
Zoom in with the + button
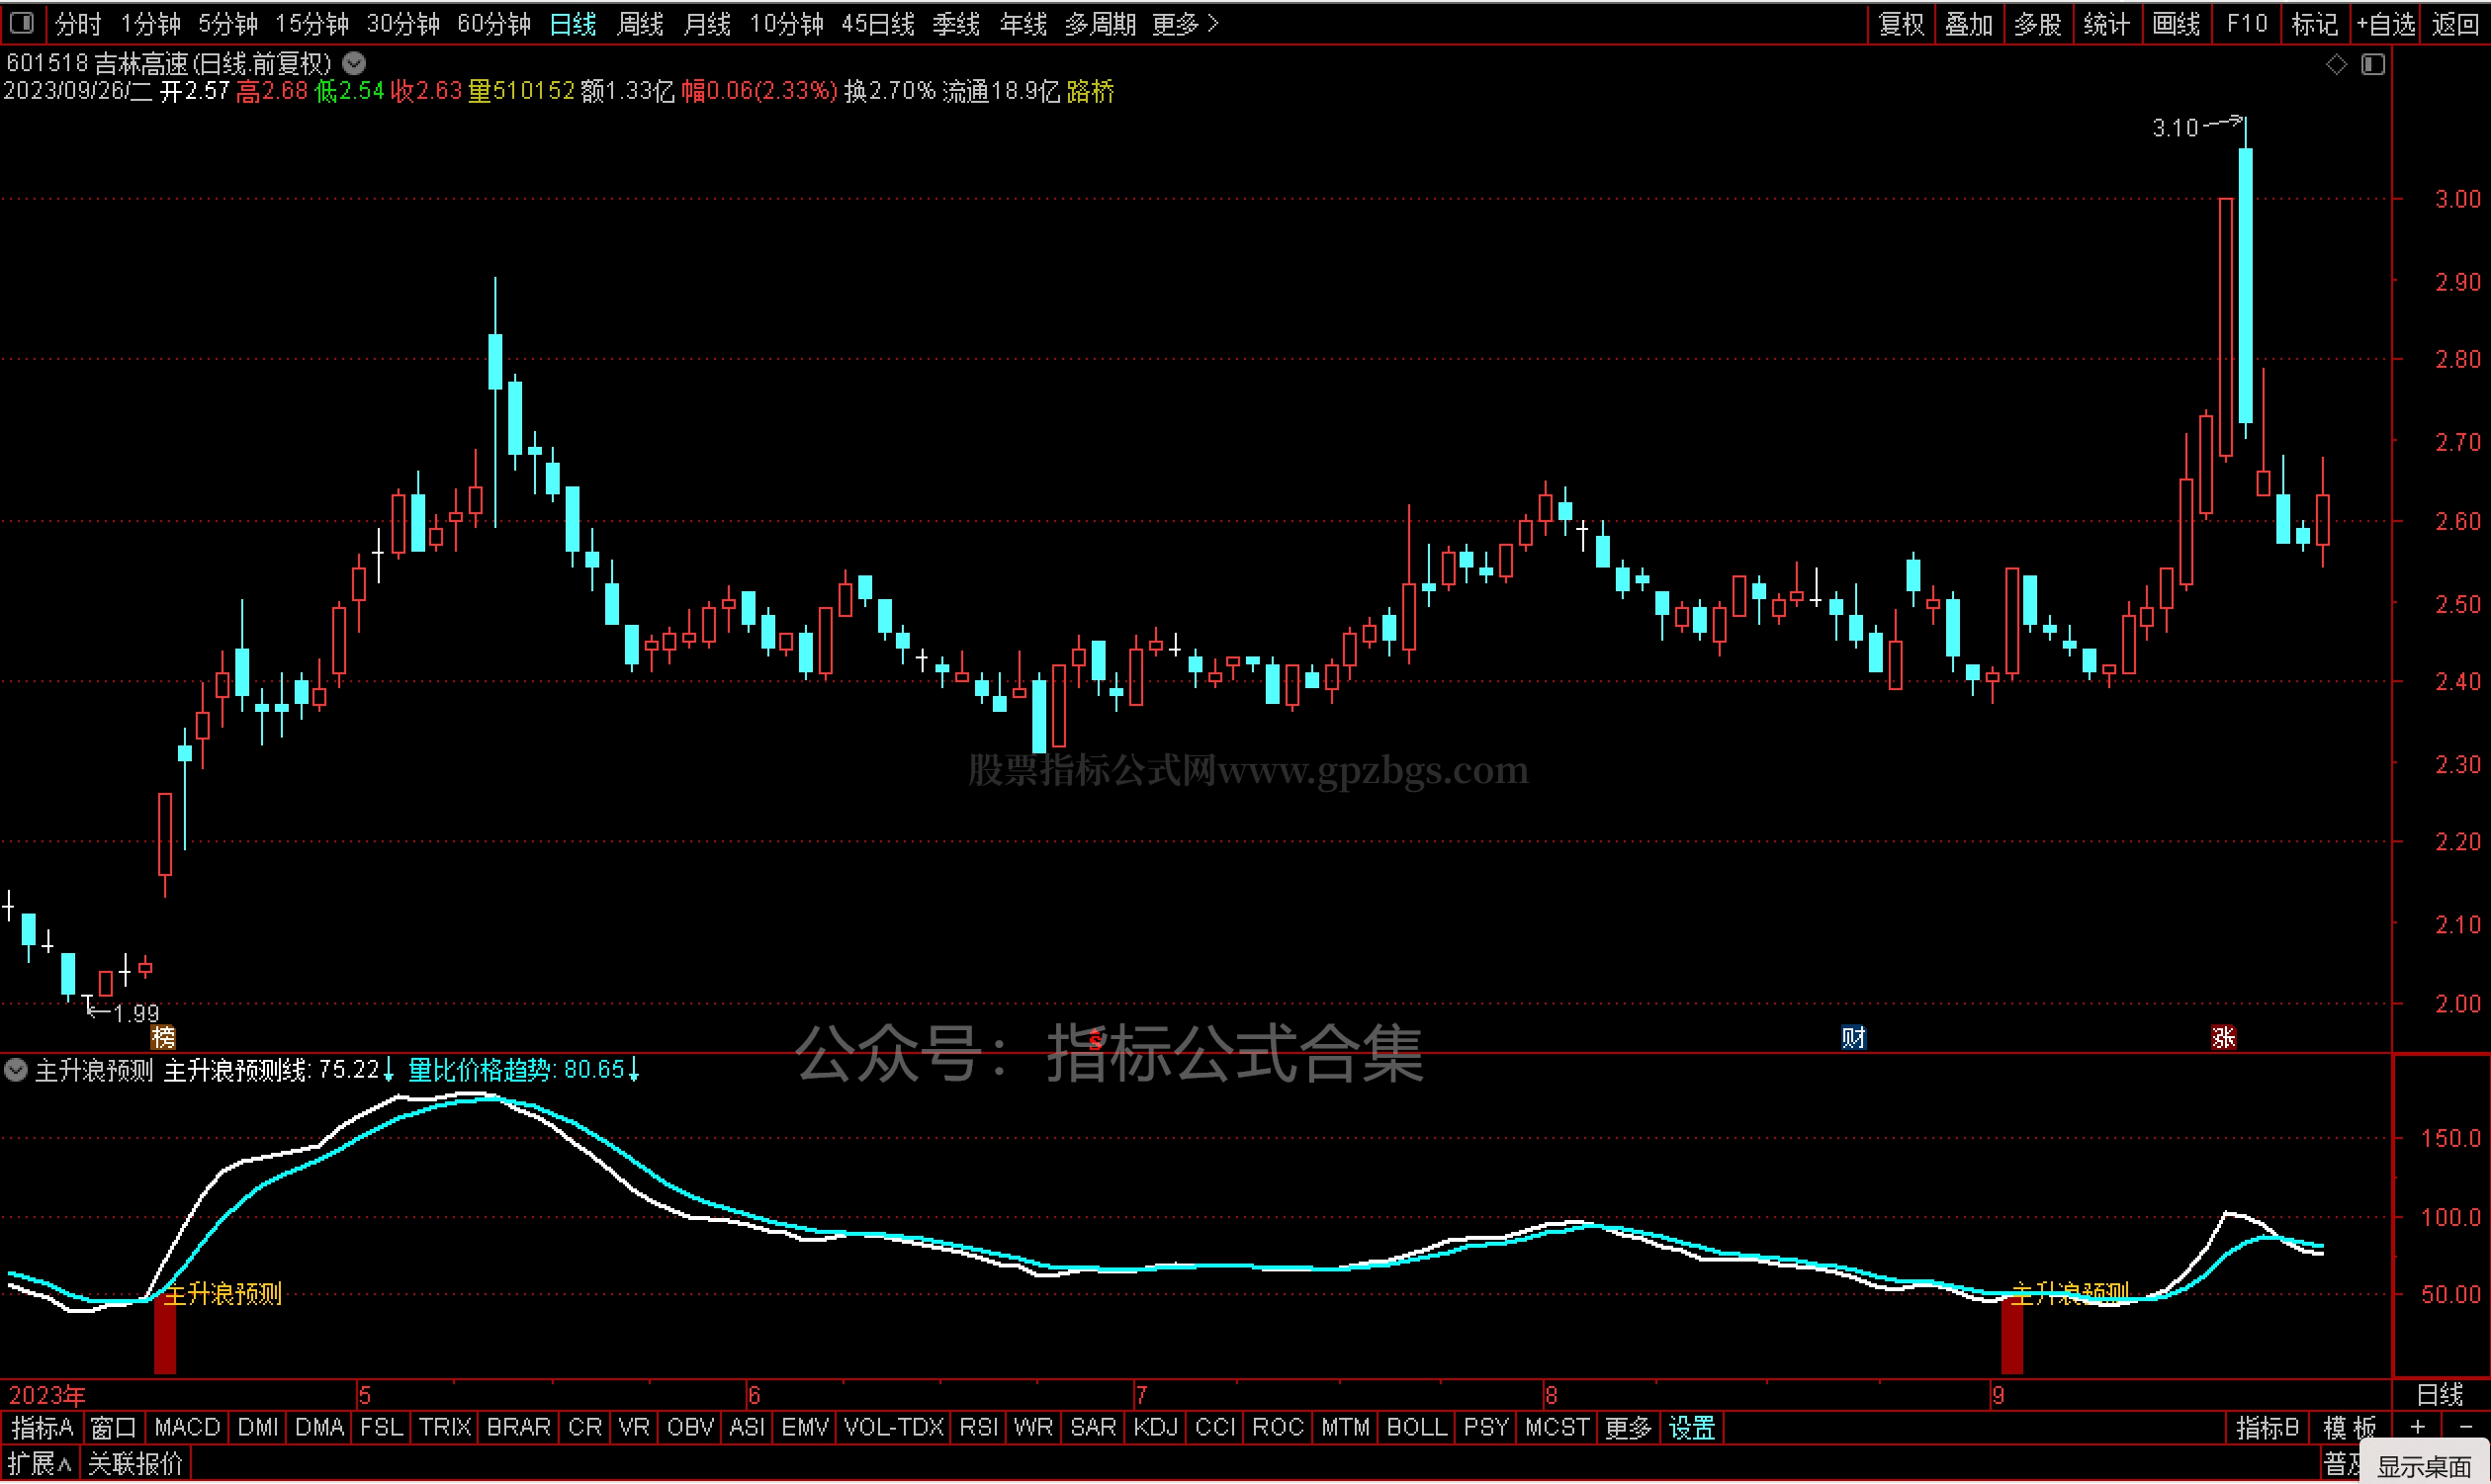tap(2418, 1429)
